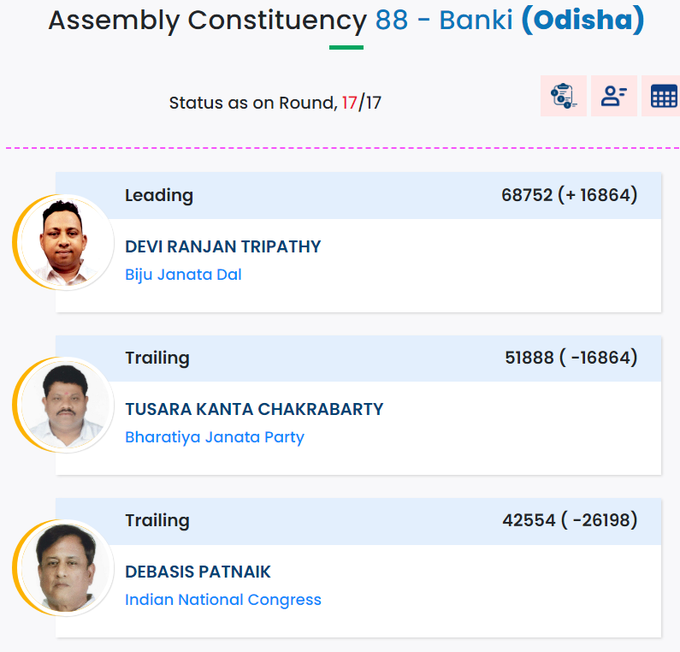Viewport: 680px width, 652px height.
Task: Select candidate name DEBASIS PATNAIK
Action: click(198, 572)
